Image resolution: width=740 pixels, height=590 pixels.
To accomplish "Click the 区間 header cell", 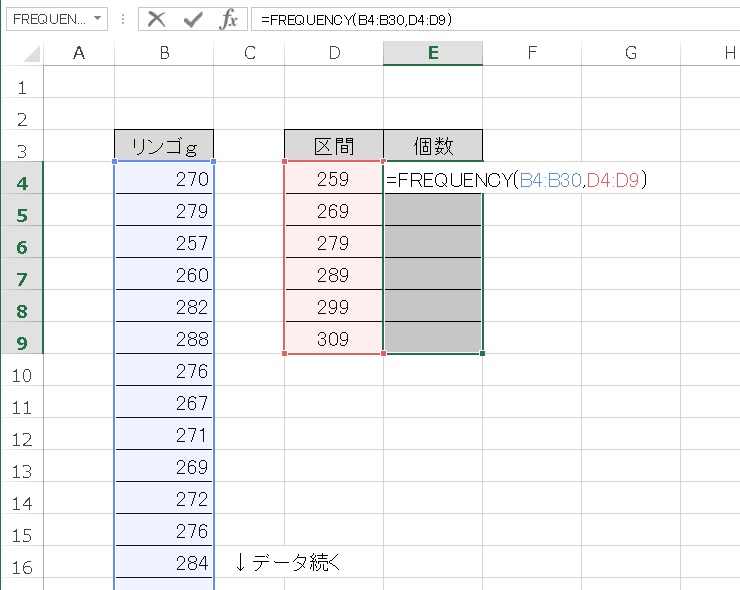I will [x=334, y=146].
